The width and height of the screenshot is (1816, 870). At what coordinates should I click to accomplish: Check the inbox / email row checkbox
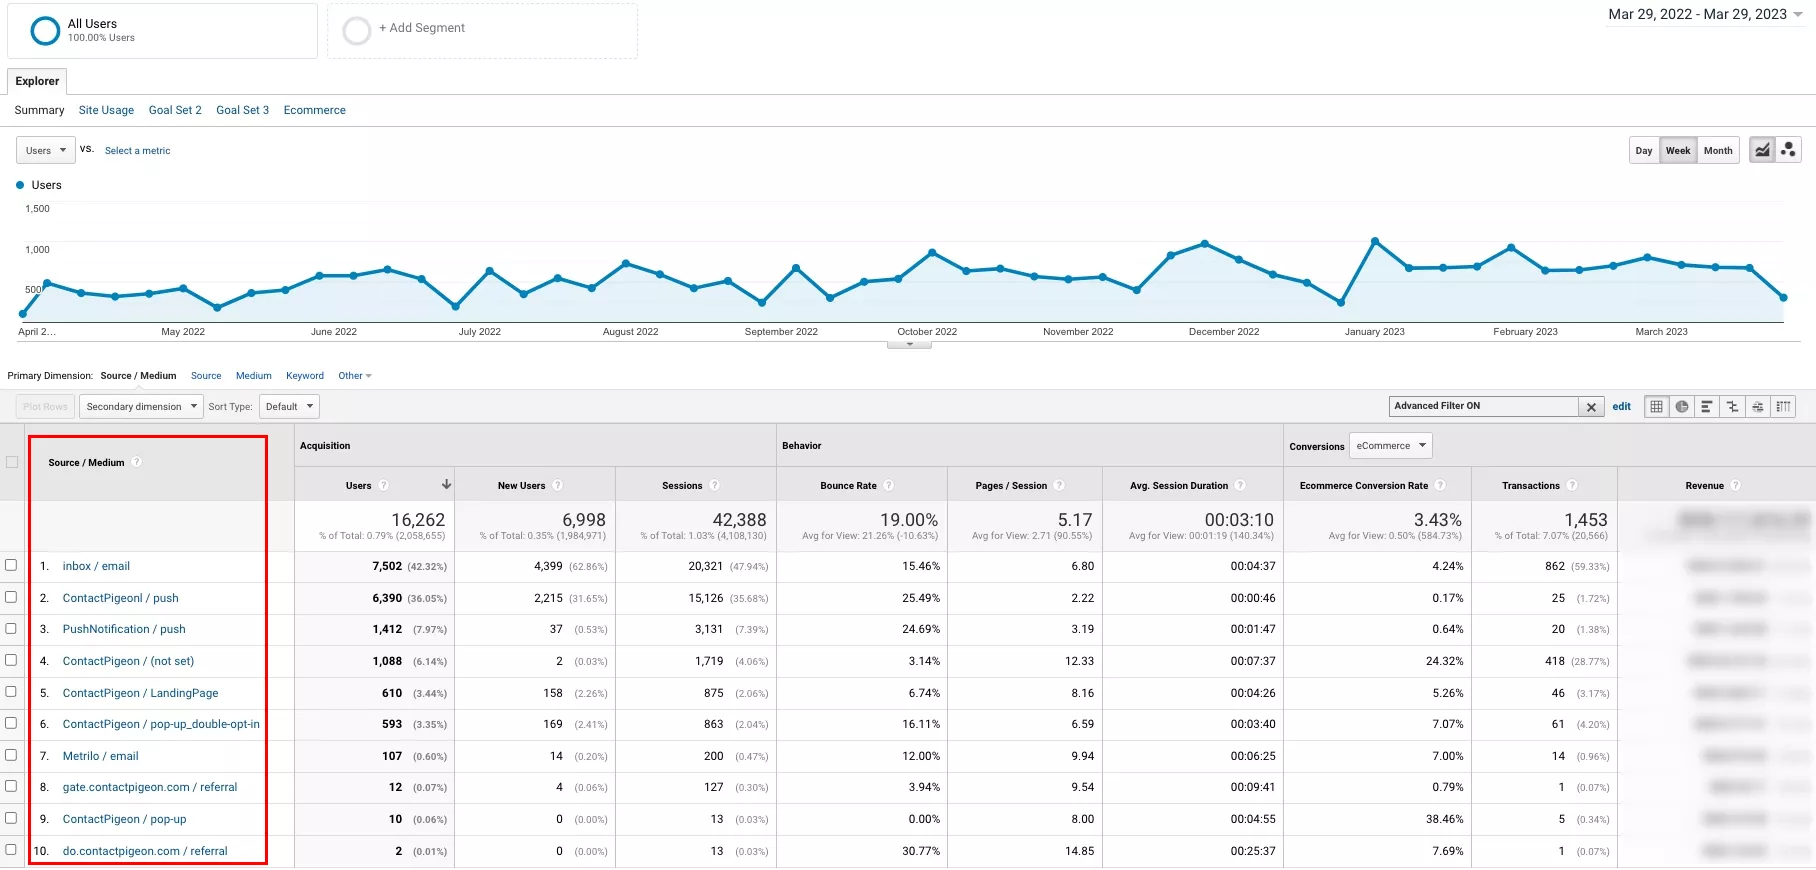11,565
